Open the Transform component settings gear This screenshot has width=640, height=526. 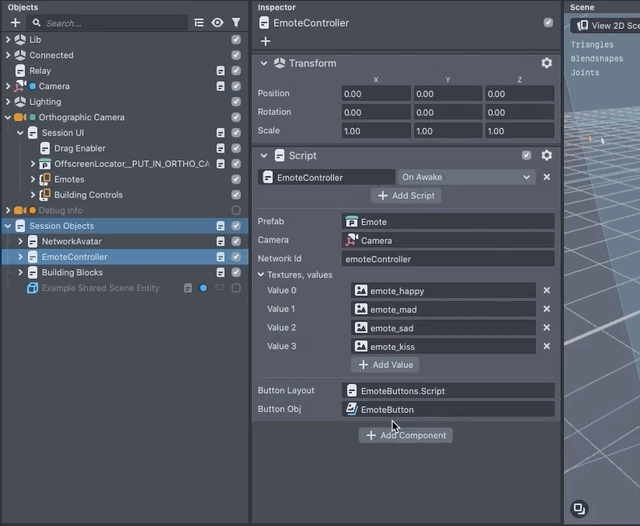(x=546, y=63)
